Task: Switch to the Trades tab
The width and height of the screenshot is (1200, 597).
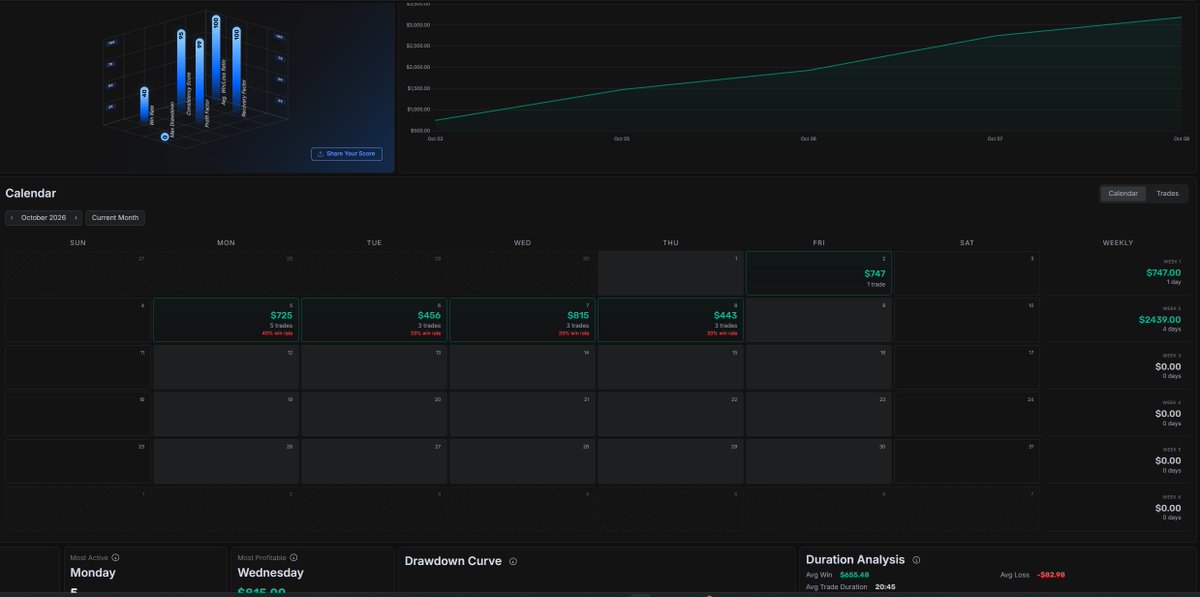Action: tap(1167, 193)
